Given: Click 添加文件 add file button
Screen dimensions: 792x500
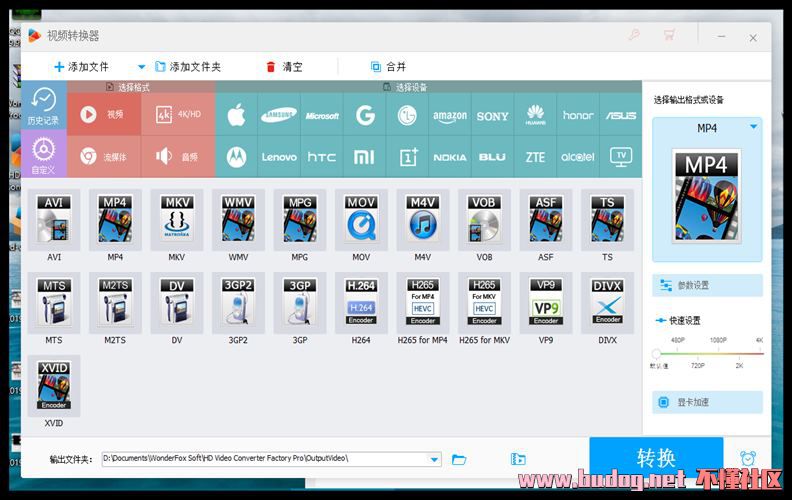Looking at the screenshot, I should coord(81,67).
